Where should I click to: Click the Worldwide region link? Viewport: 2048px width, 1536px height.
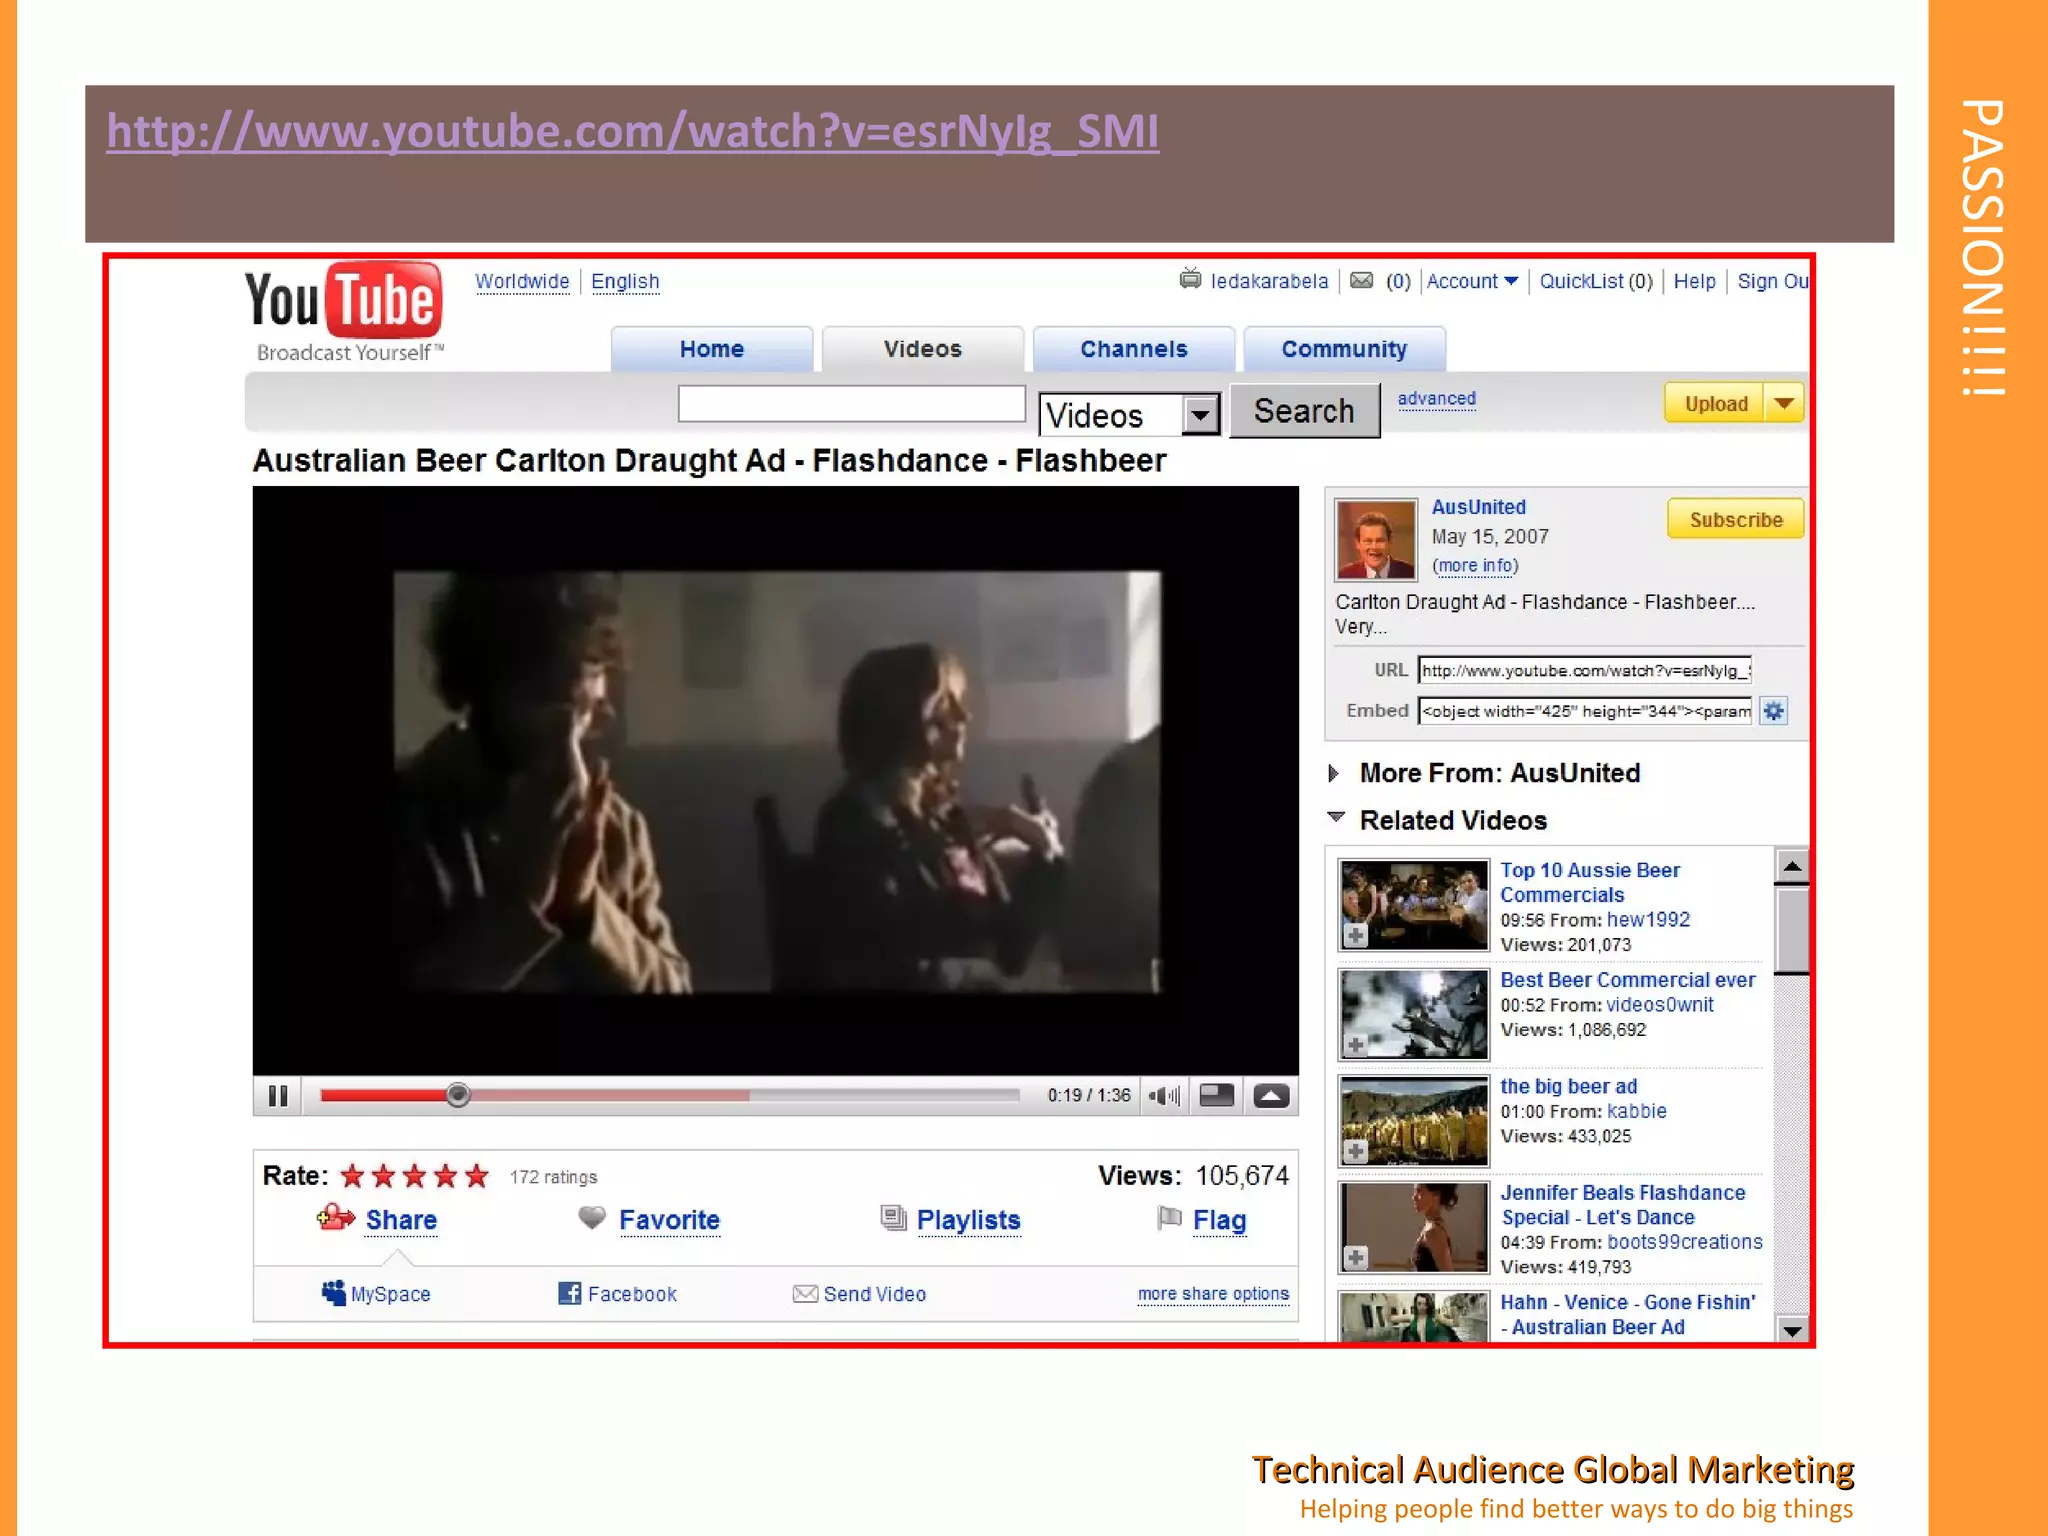click(522, 281)
